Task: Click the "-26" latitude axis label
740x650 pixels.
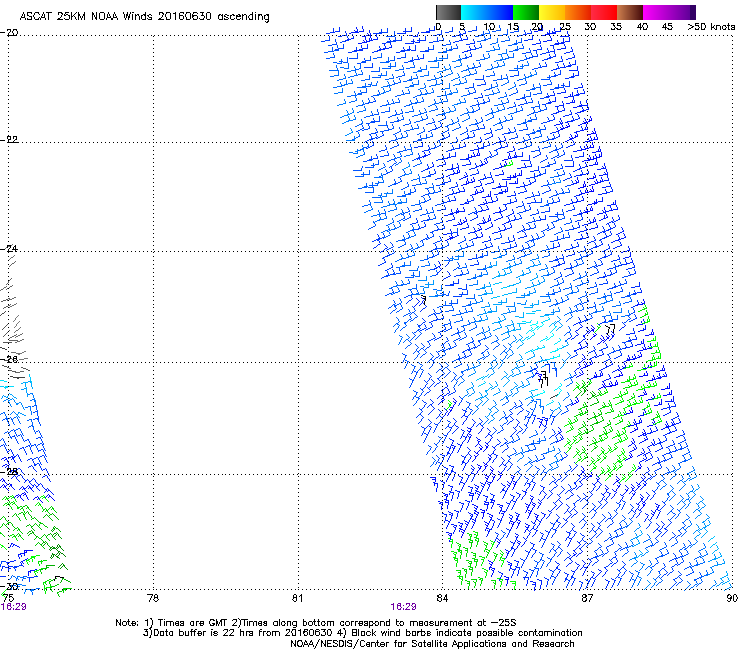Action: 9,360
